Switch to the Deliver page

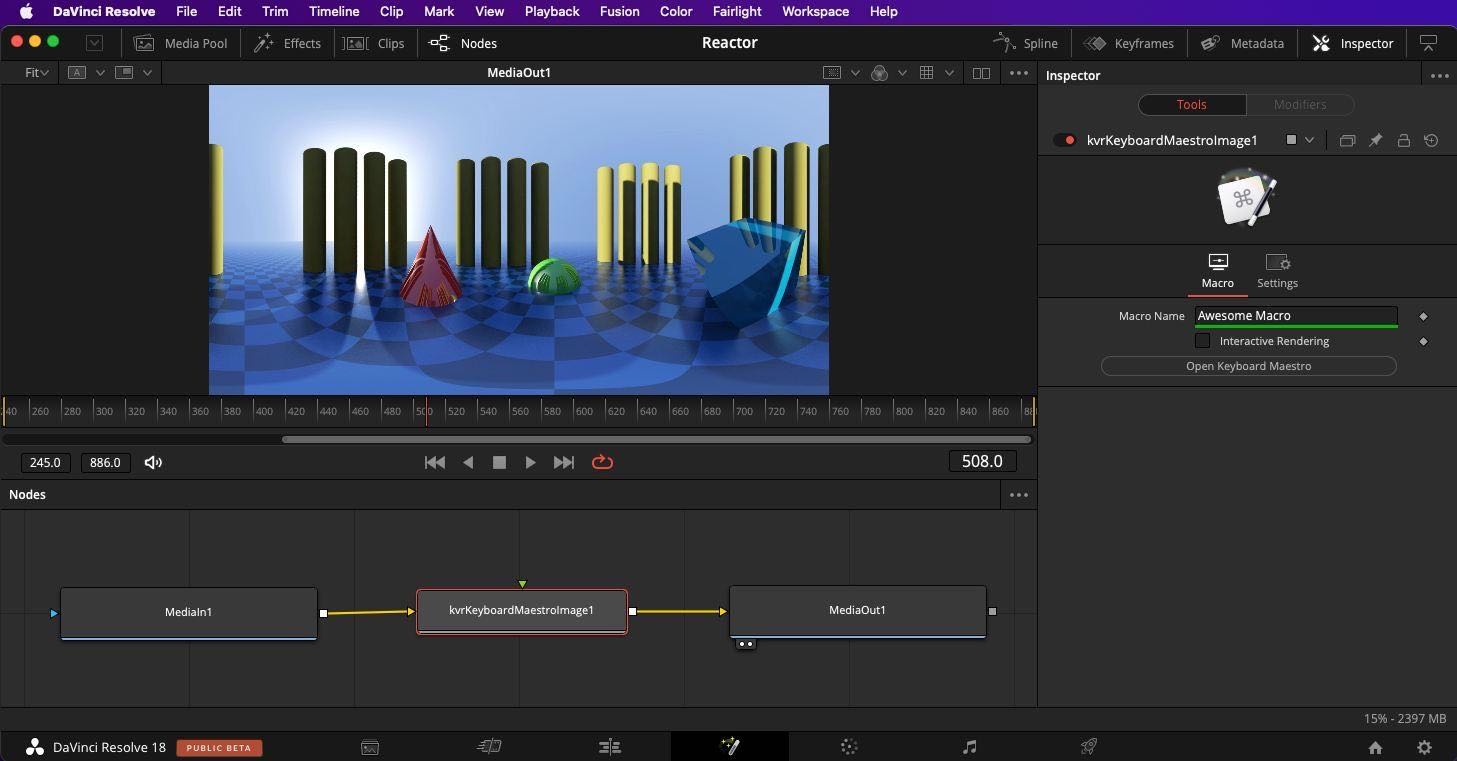1089,747
